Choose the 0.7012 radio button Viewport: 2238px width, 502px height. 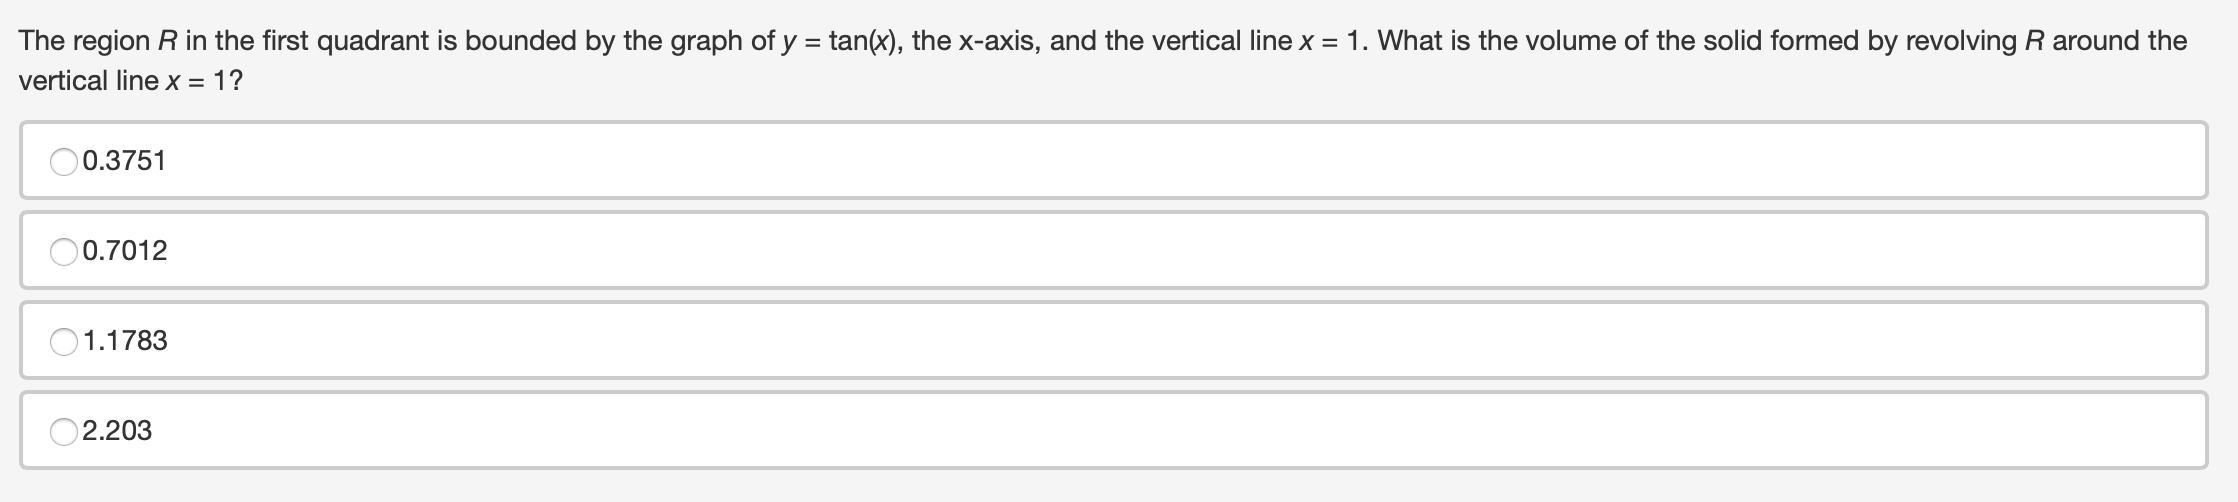pyautogui.click(x=64, y=251)
